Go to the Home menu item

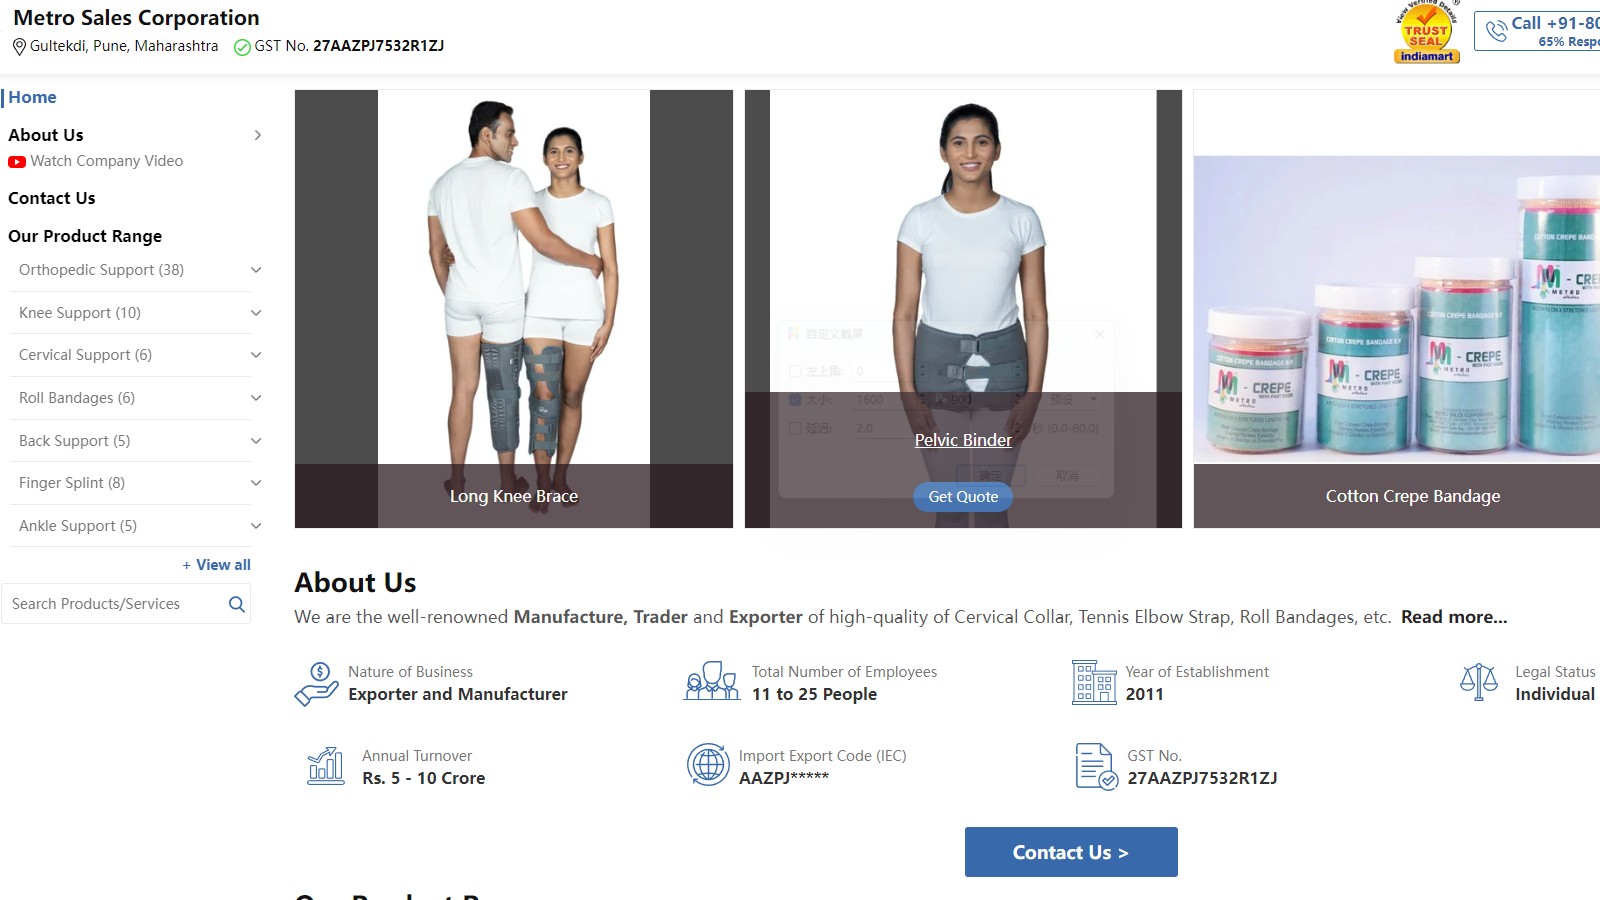coord(32,97)
